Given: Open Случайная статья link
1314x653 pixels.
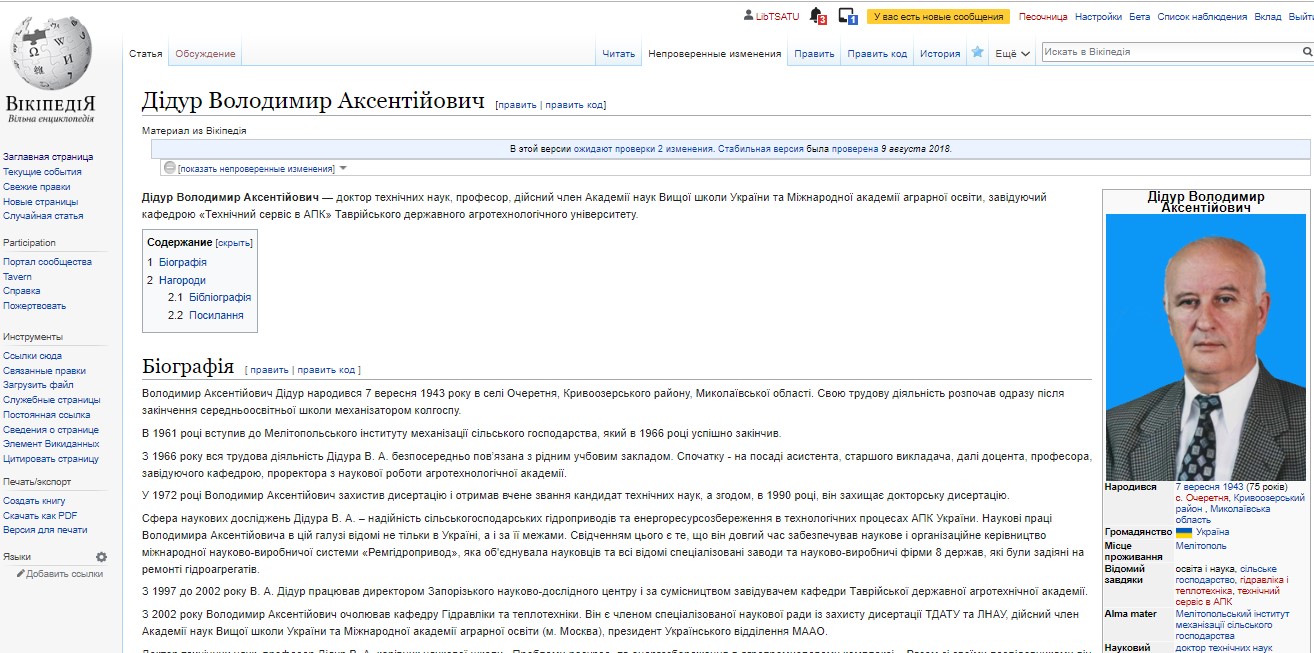Looking at the screenshot, I should point(43,216).
